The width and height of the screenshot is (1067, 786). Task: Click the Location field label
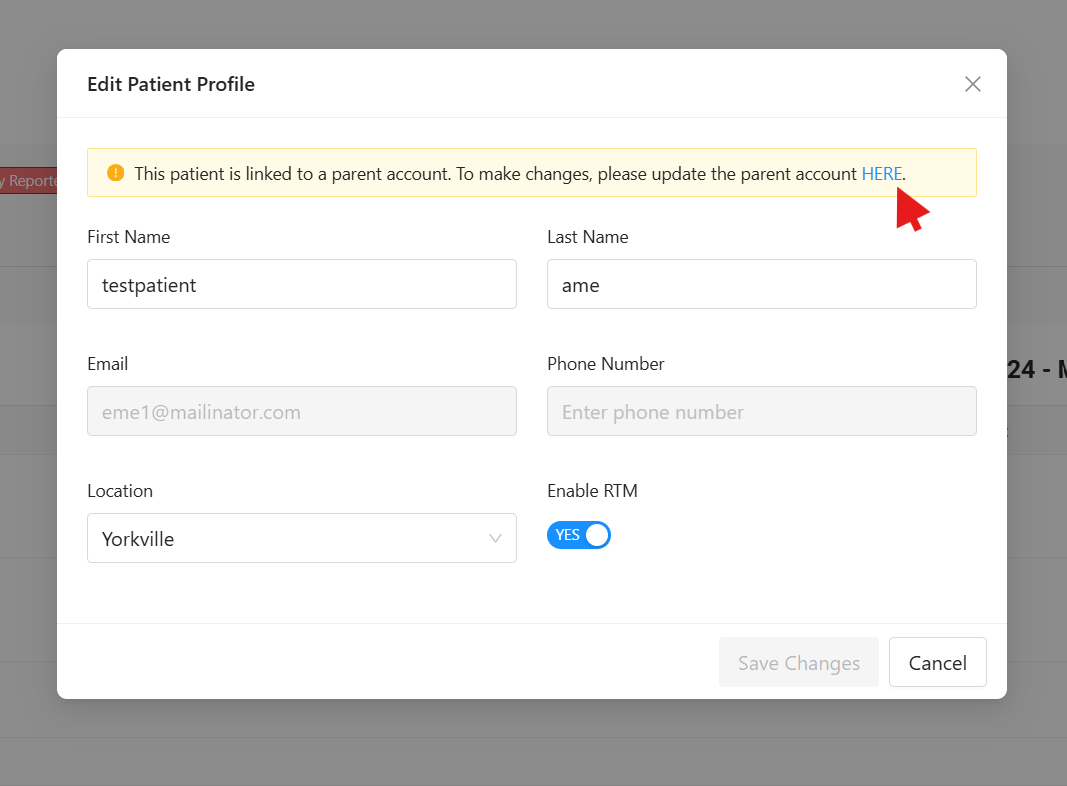pos(119,491)
